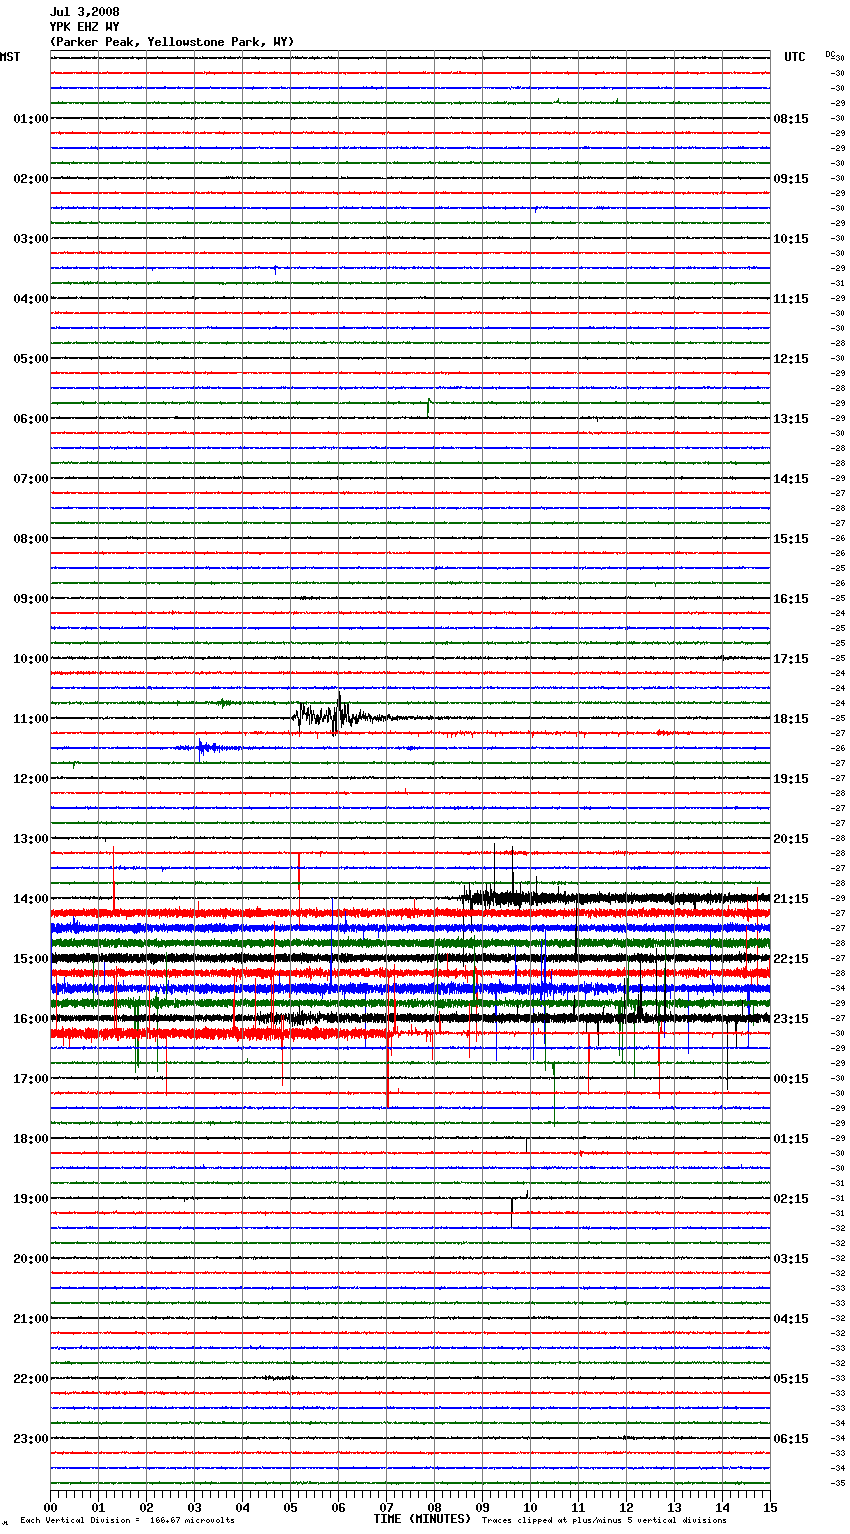
Task: Click the "15:00" MST hour label
Action: [x=30, y=959]
